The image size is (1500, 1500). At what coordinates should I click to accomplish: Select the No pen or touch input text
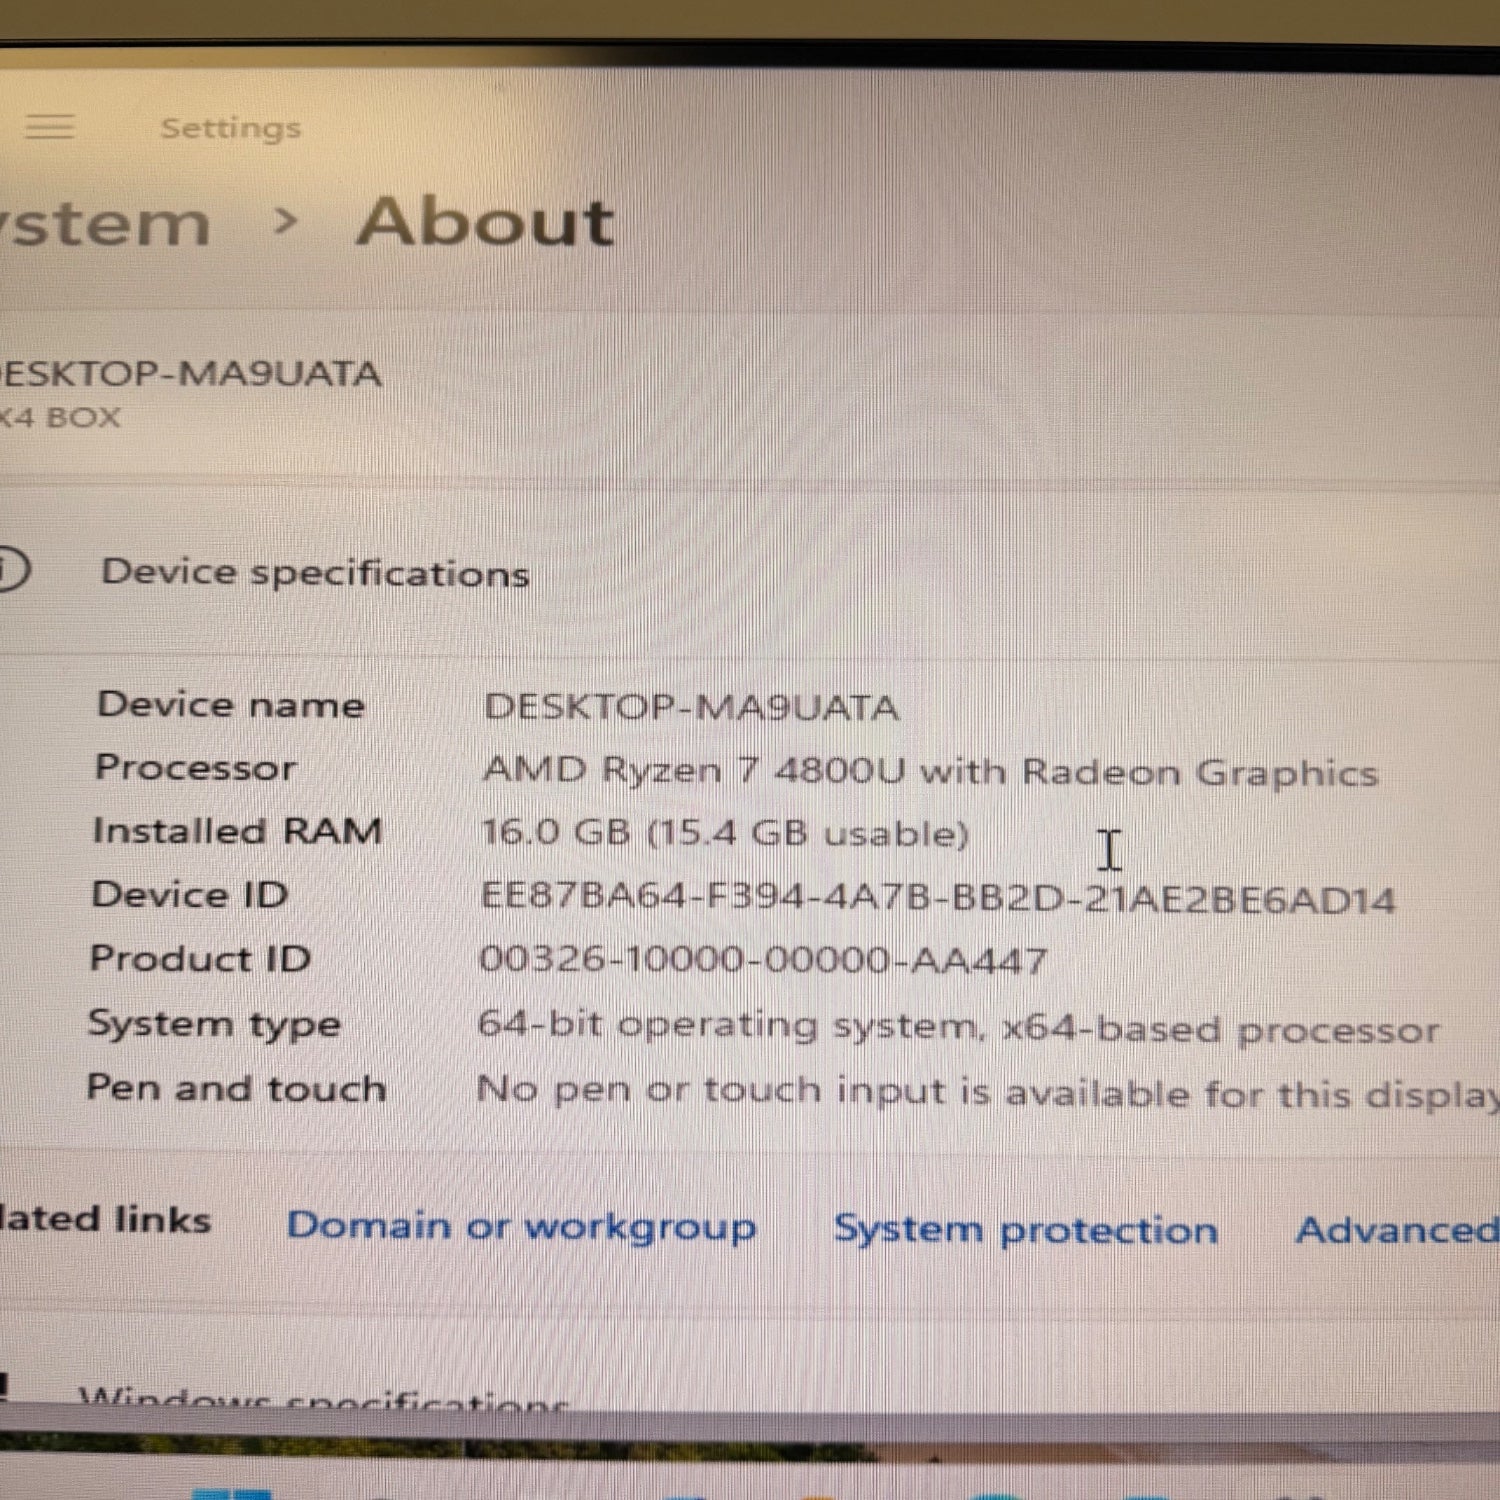(x=988, y=1091)
